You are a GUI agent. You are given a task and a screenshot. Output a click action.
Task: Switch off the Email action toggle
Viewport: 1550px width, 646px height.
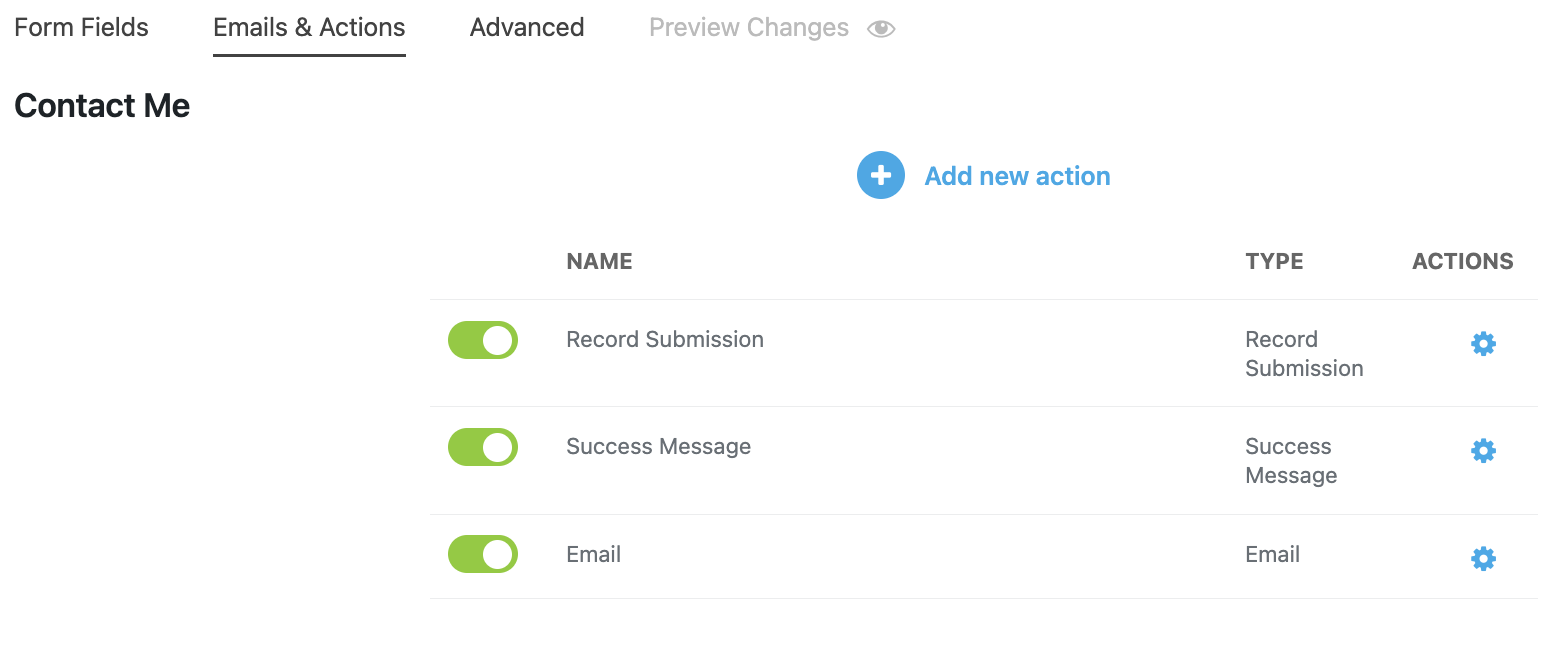coord(483,554)
